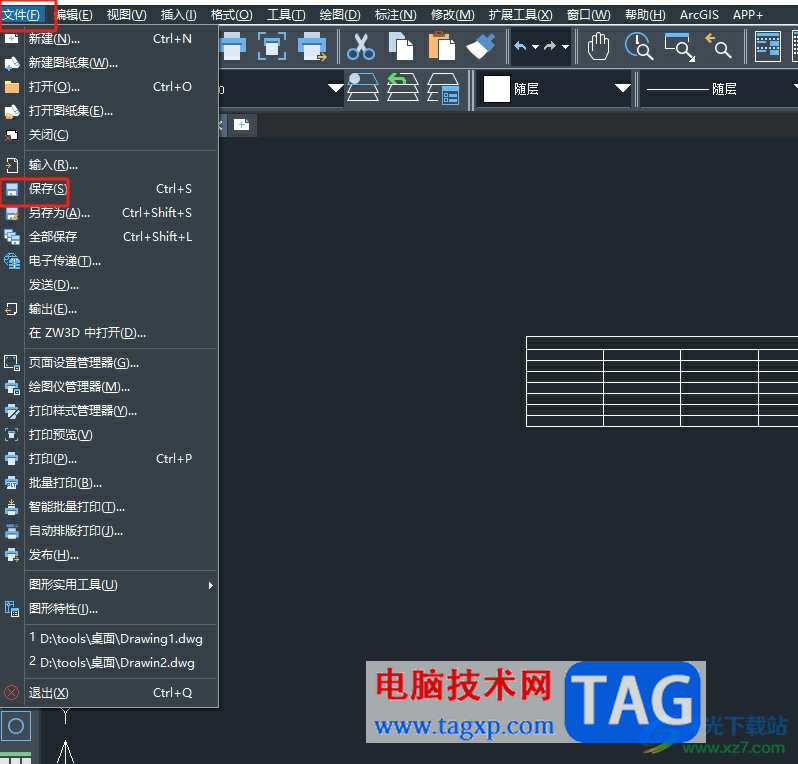
Task: Open the APP+ menu
Action: click(748, 15)
